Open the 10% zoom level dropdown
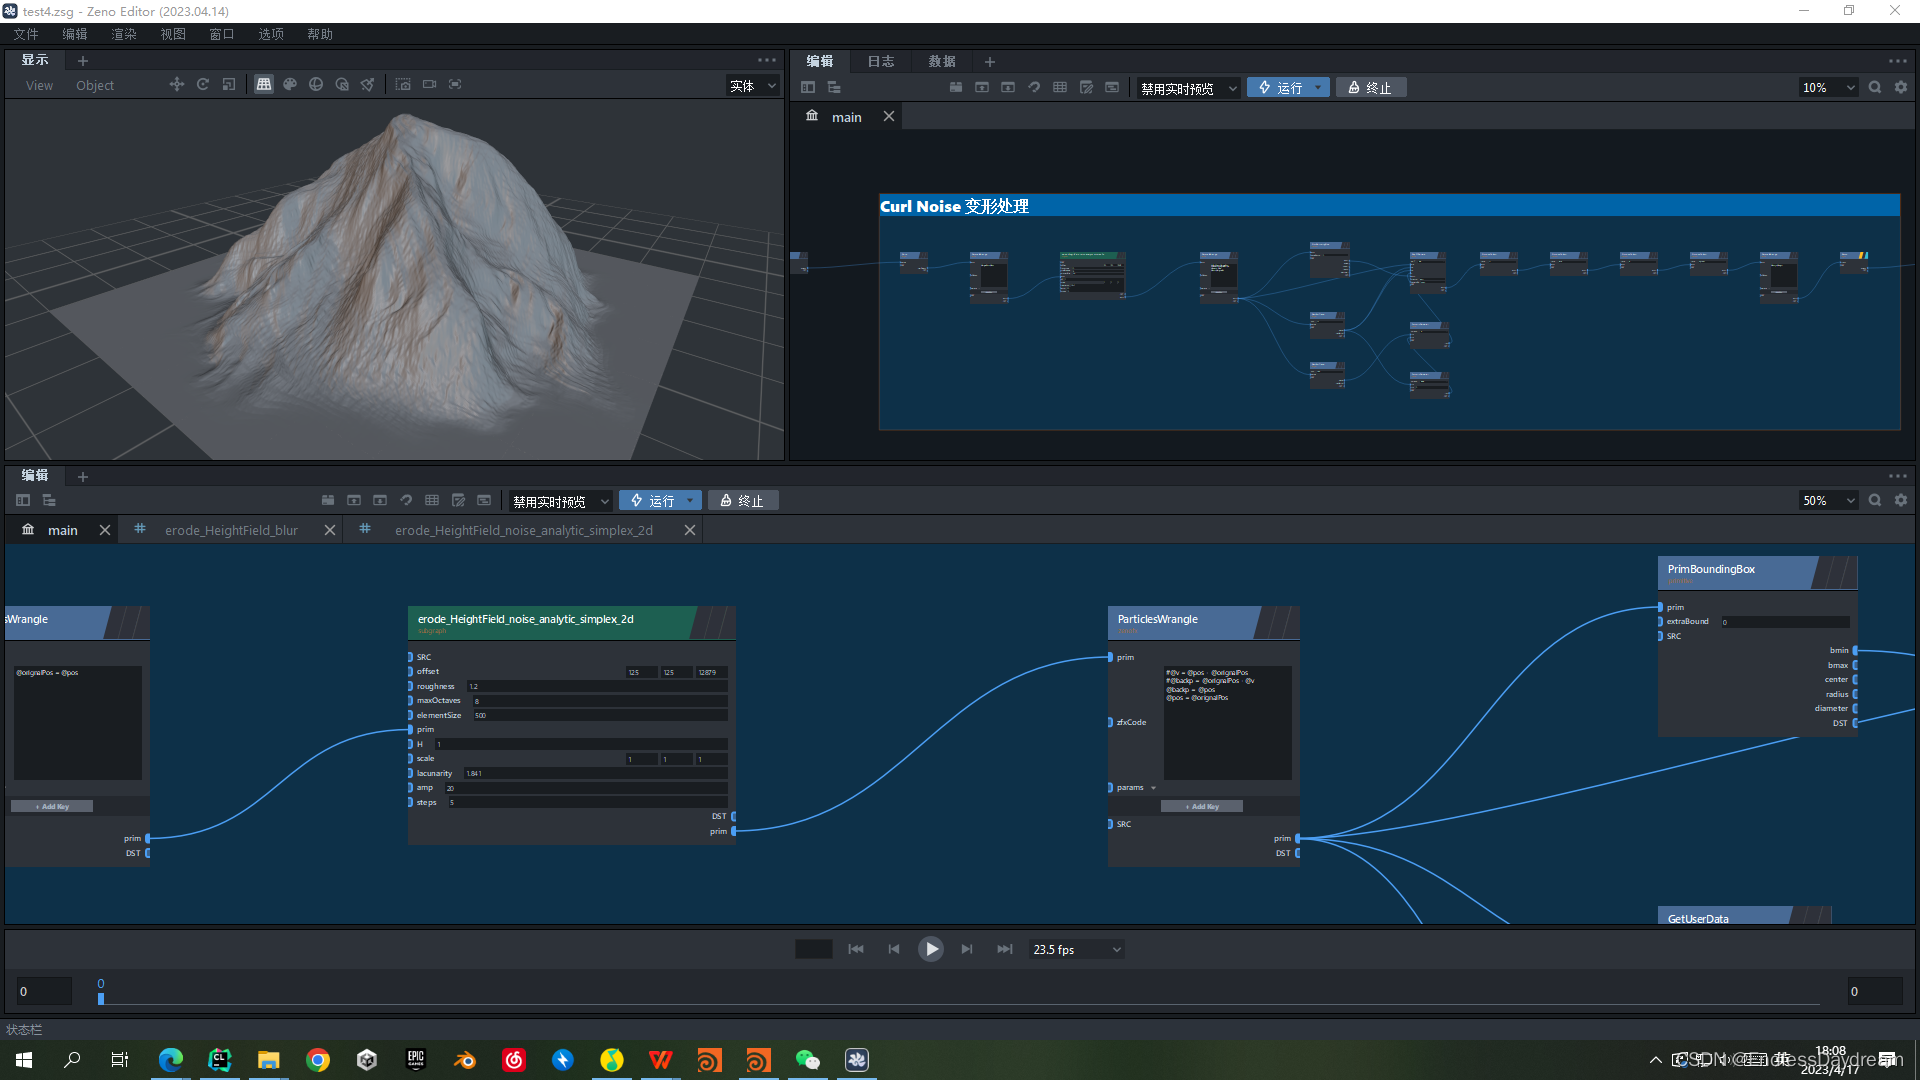 point(1828,88)
